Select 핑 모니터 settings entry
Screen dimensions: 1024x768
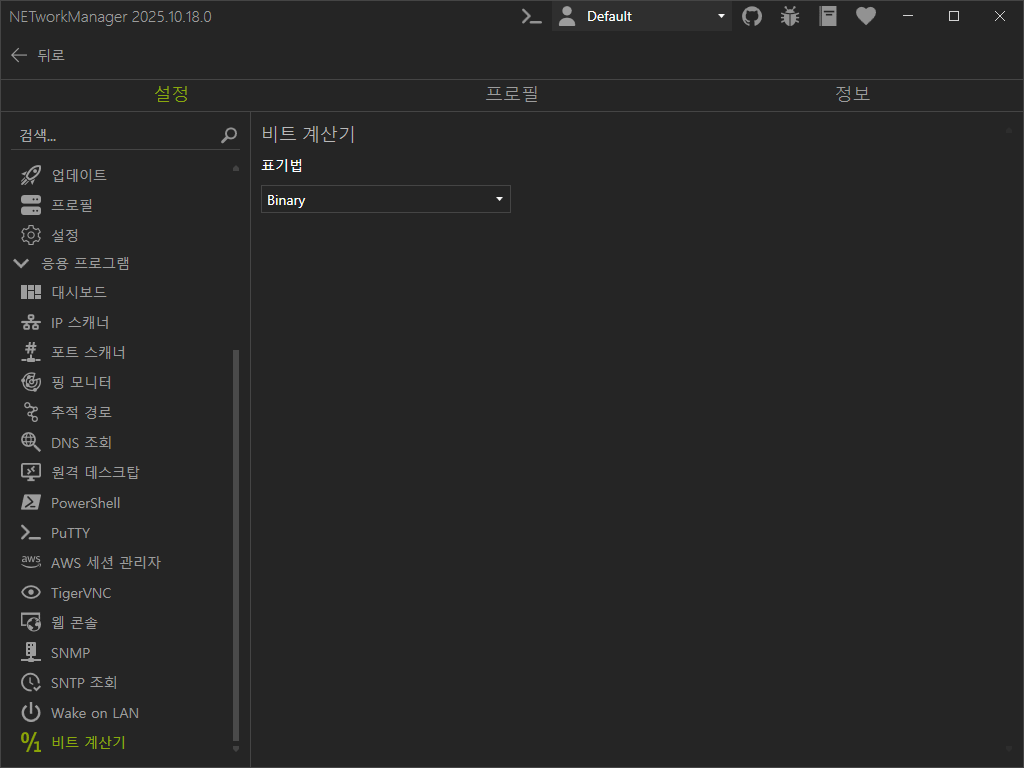(126, 382)
